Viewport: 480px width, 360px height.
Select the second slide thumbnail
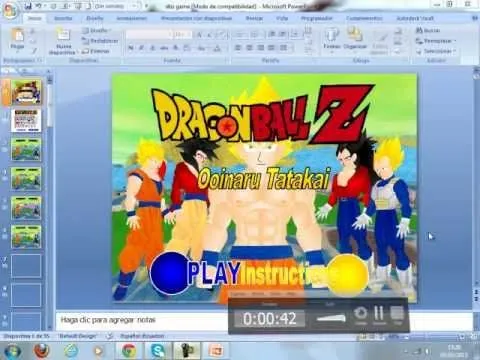[x=26, y=121]
